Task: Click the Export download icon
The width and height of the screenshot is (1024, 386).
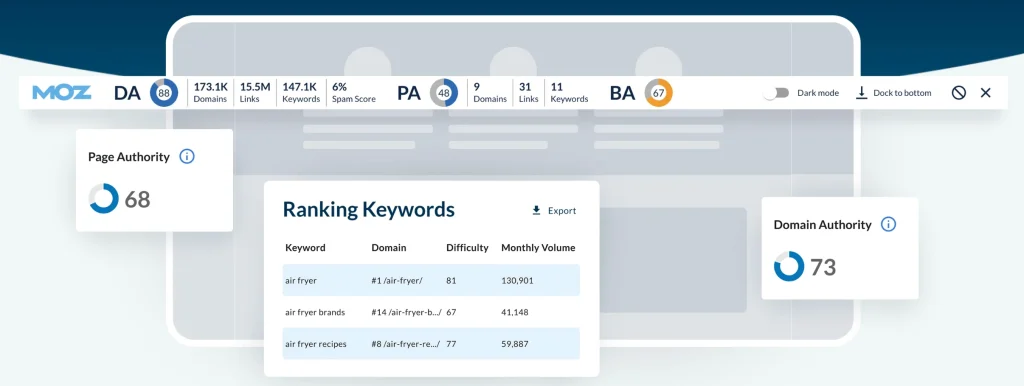Action: (x=536, y=210)
